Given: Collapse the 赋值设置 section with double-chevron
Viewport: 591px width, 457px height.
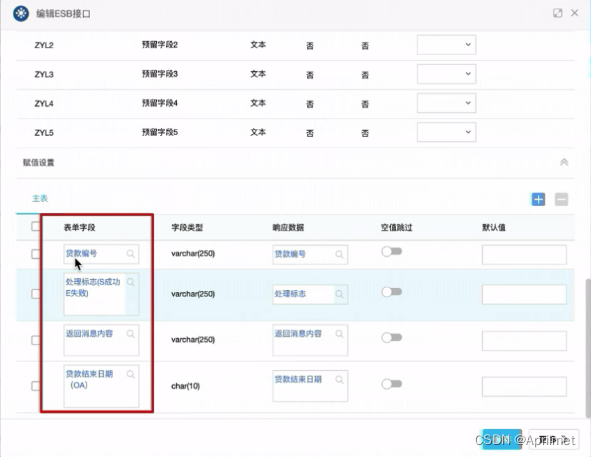Looking at the screenshot, I should [564, 162].
